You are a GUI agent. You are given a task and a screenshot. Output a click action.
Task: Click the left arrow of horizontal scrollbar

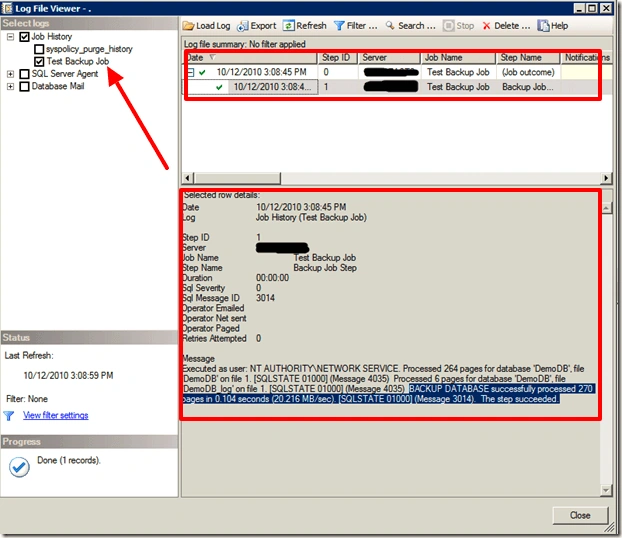coord(189,178)
